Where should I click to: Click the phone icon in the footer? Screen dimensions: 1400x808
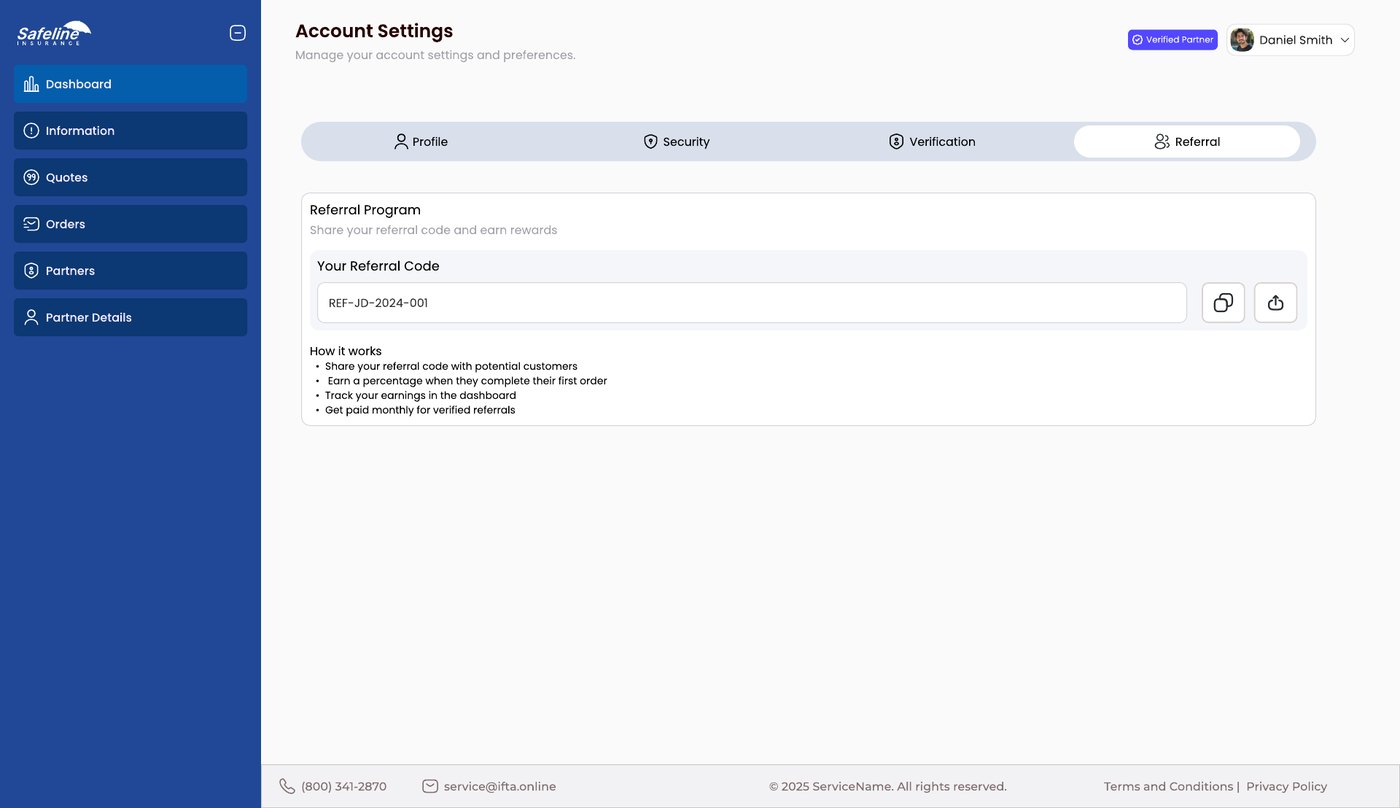point(287,786)
